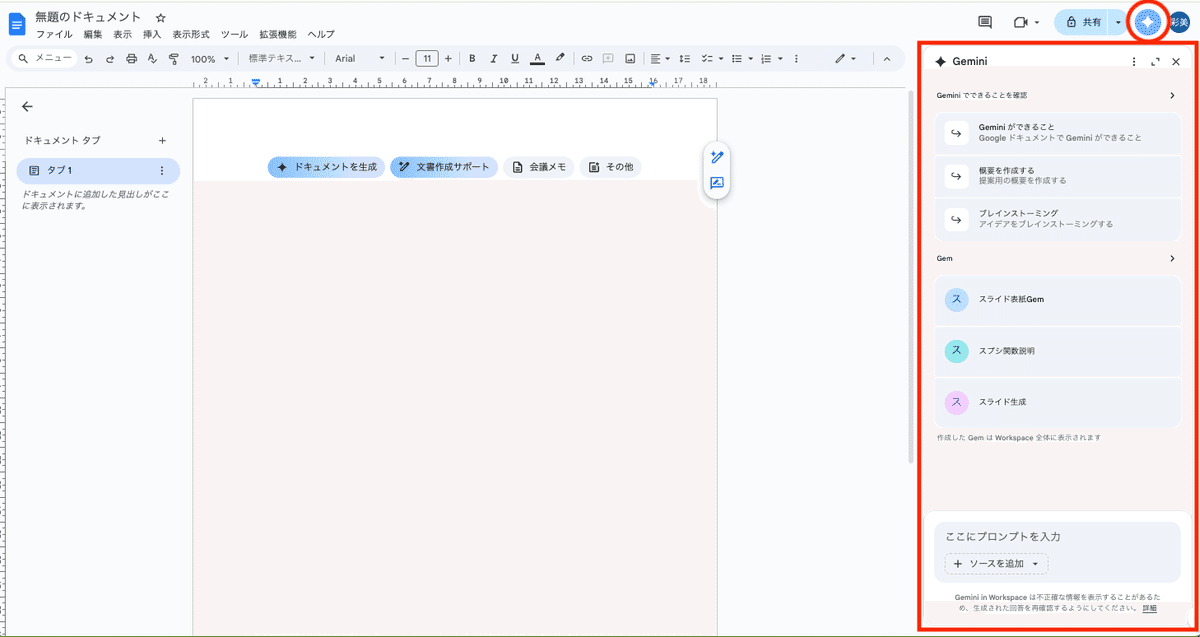The height and width of the screenshot is (637, 1200).
Task: Click the 共有 share button
Action: [1083, 22]
